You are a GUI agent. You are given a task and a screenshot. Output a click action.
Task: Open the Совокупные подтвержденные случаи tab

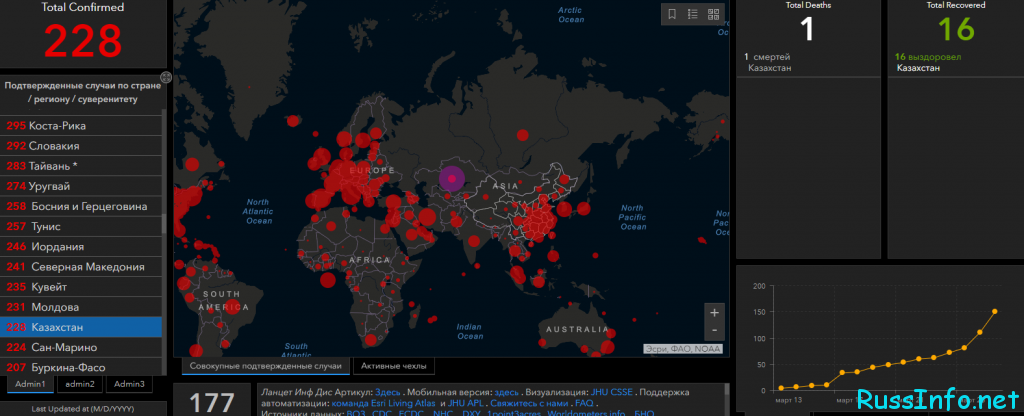[x=265, y=366]
